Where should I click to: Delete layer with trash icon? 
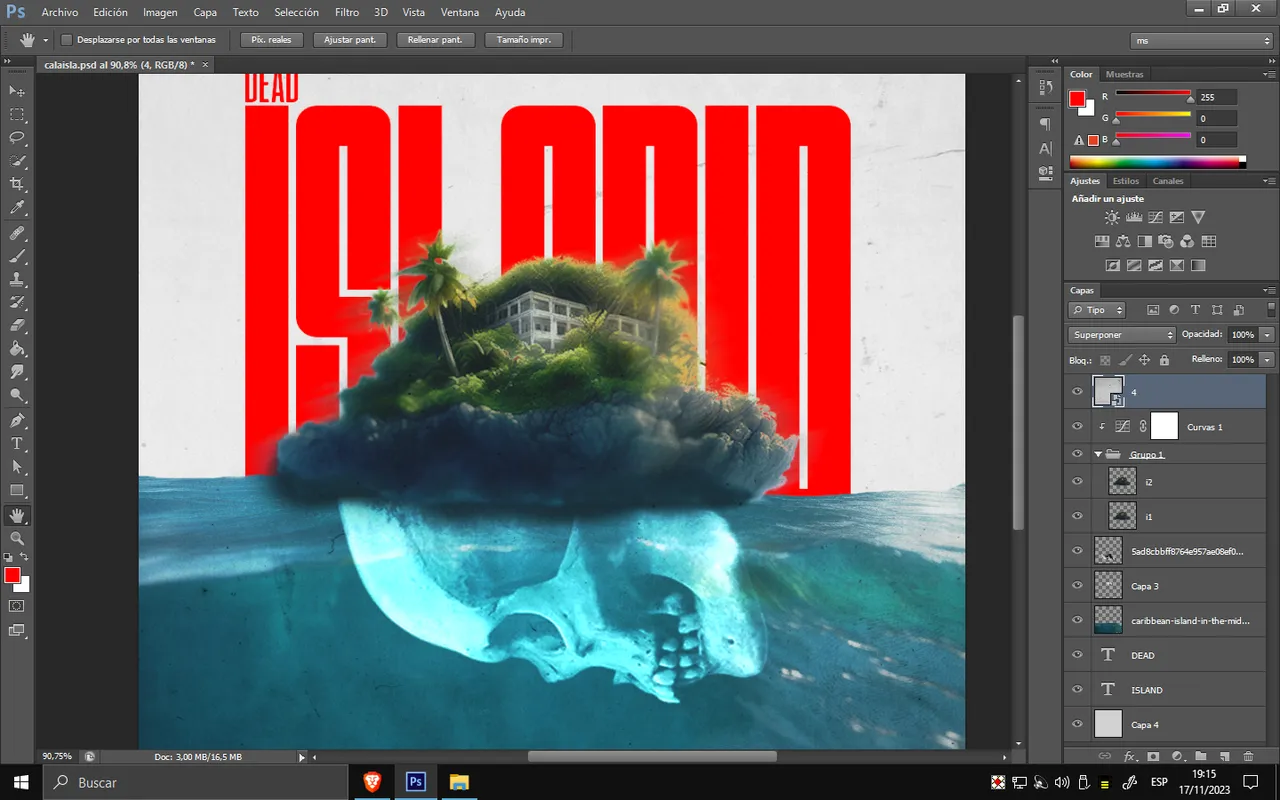(1248, 757)
